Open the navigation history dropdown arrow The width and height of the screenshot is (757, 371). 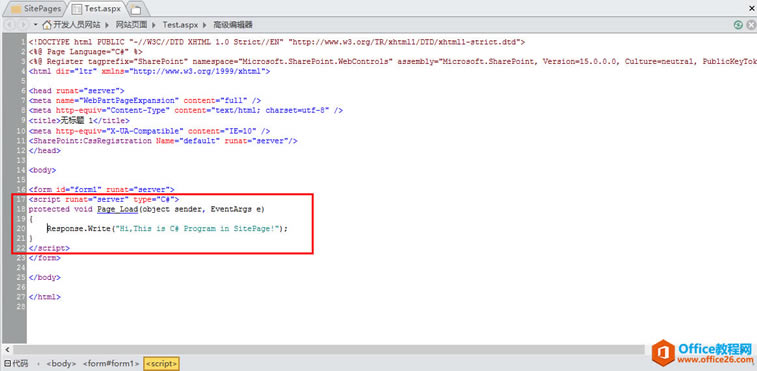pos(35,25)
